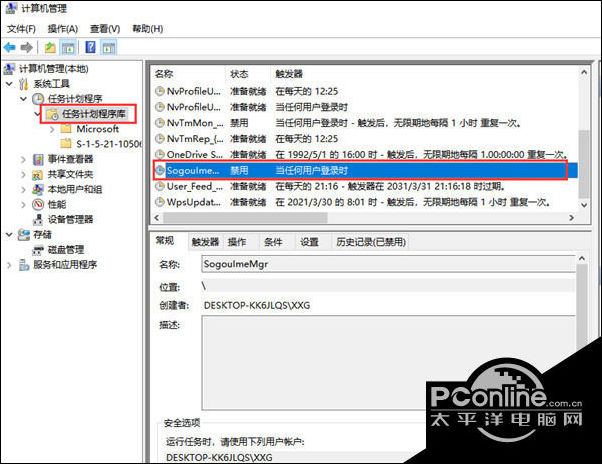The width and height of the screenshot is (602, 464).
Task: Click the 设备管理器 icon
Action: (x=38, y=219)
